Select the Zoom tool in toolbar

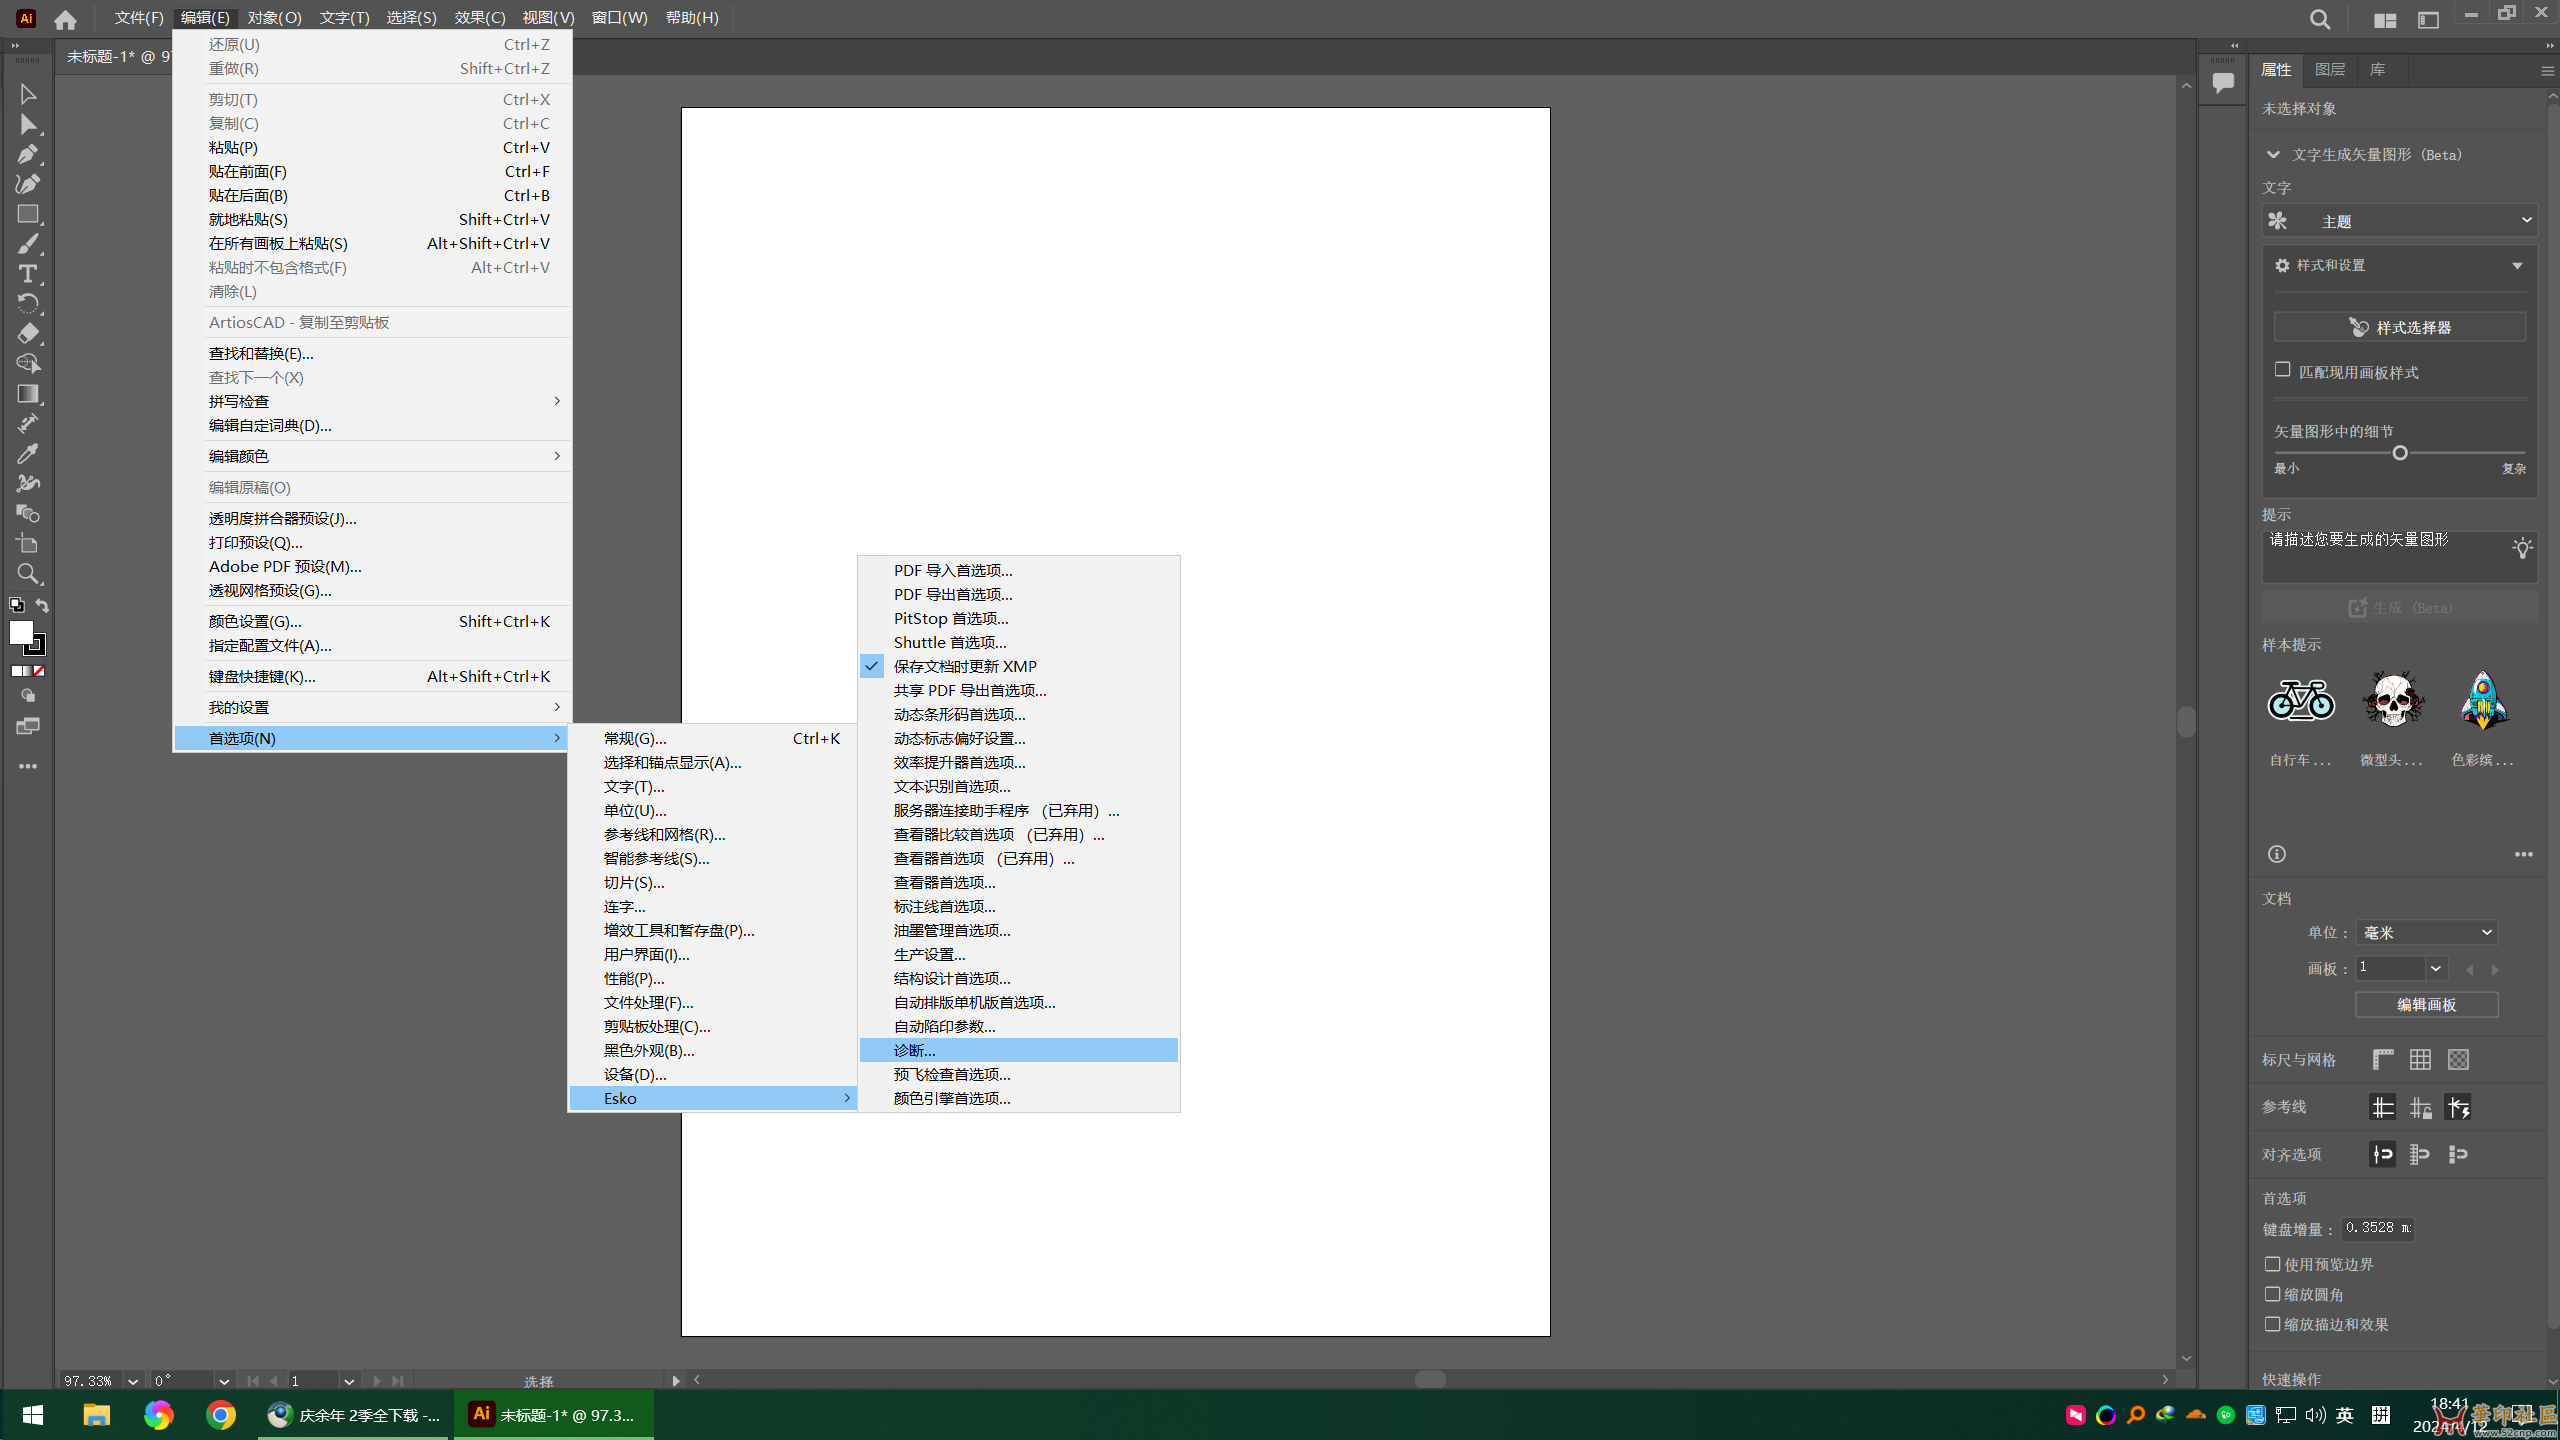tap(28, 574)
